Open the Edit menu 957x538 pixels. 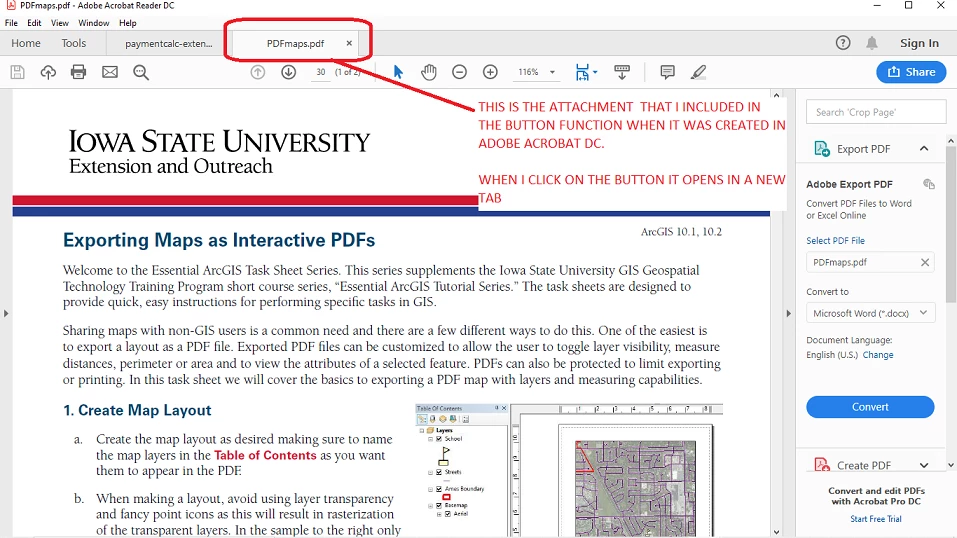34,23
